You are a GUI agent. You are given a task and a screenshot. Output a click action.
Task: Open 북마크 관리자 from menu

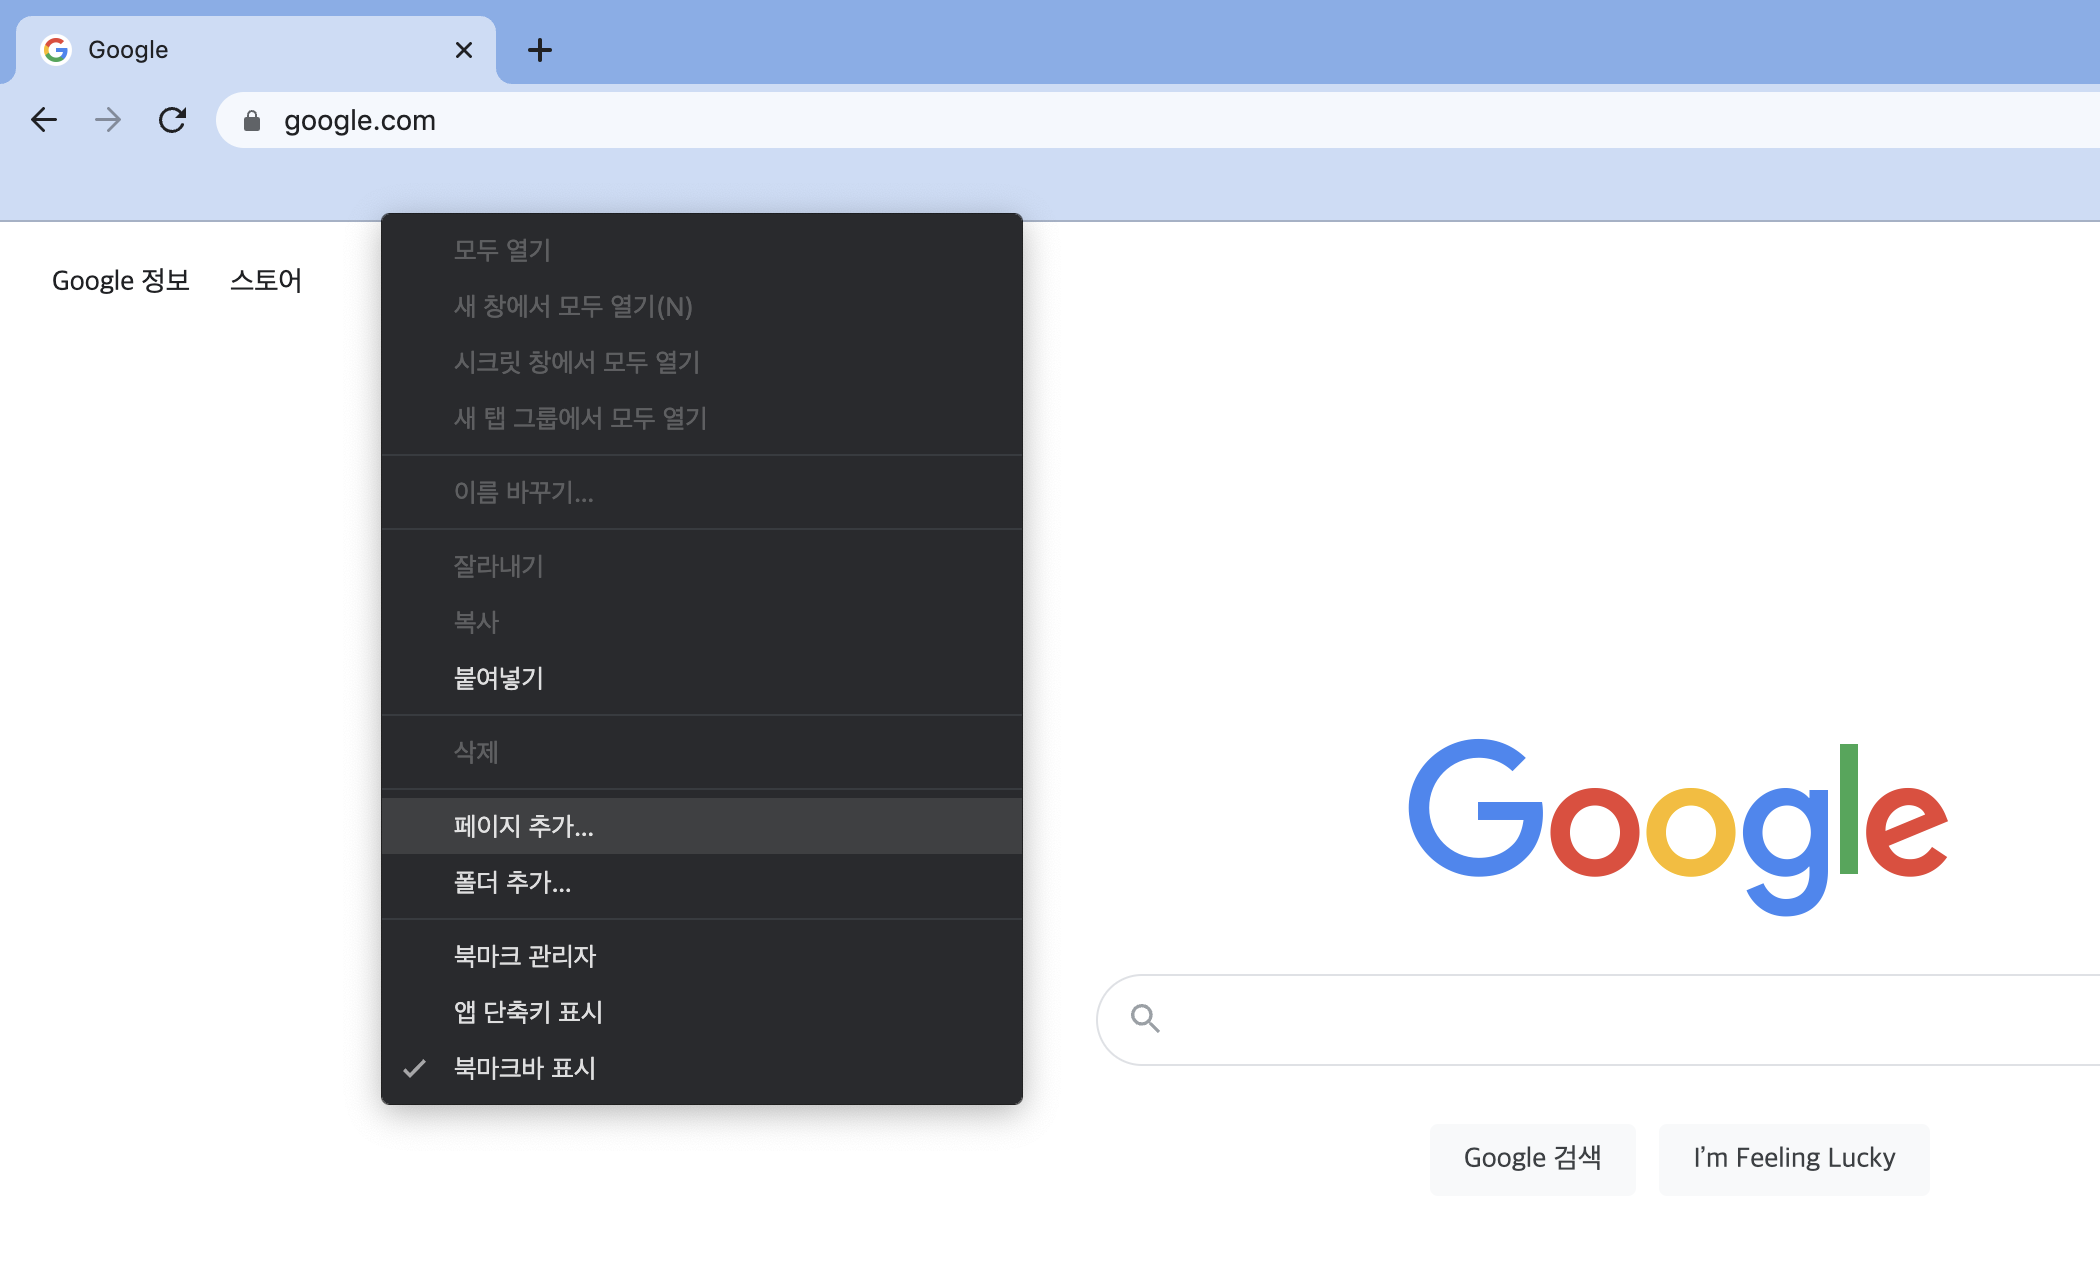point(702,956)
